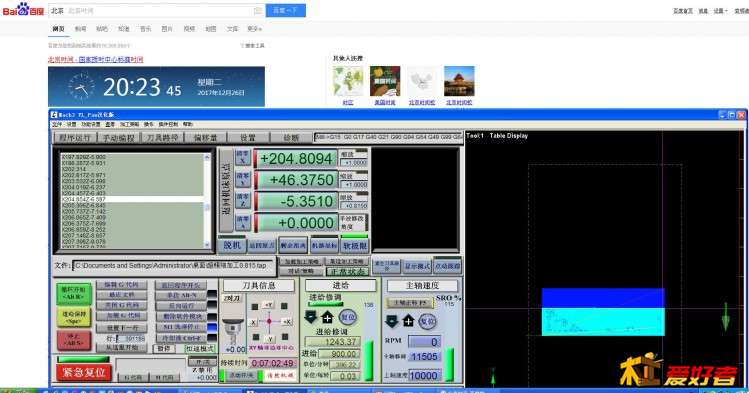
Task: Open the 文件 menu in Mach3
Action: [57, 124]
